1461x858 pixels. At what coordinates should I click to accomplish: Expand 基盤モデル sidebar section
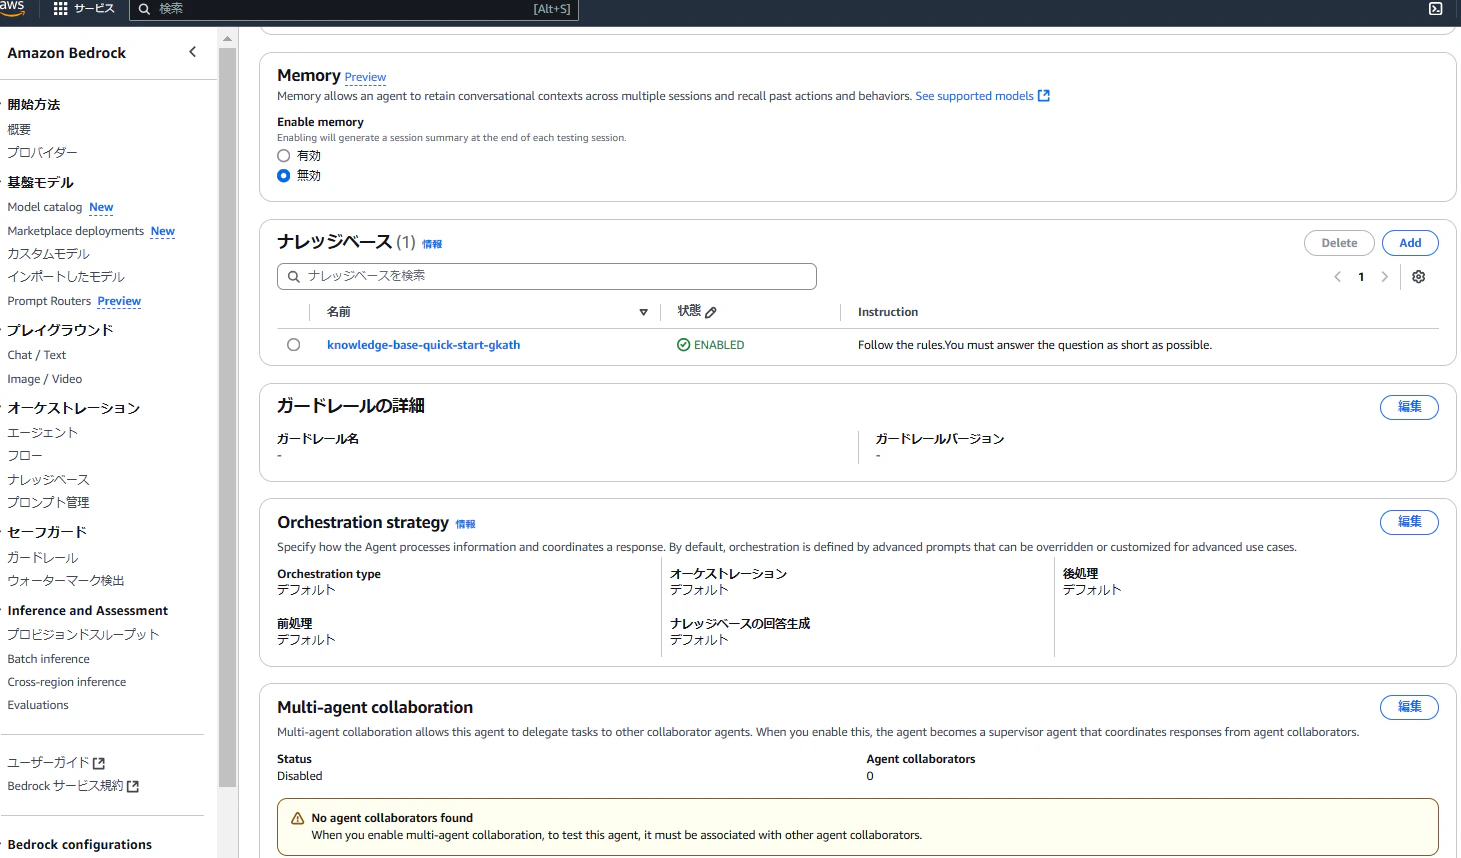click(40, 182)
